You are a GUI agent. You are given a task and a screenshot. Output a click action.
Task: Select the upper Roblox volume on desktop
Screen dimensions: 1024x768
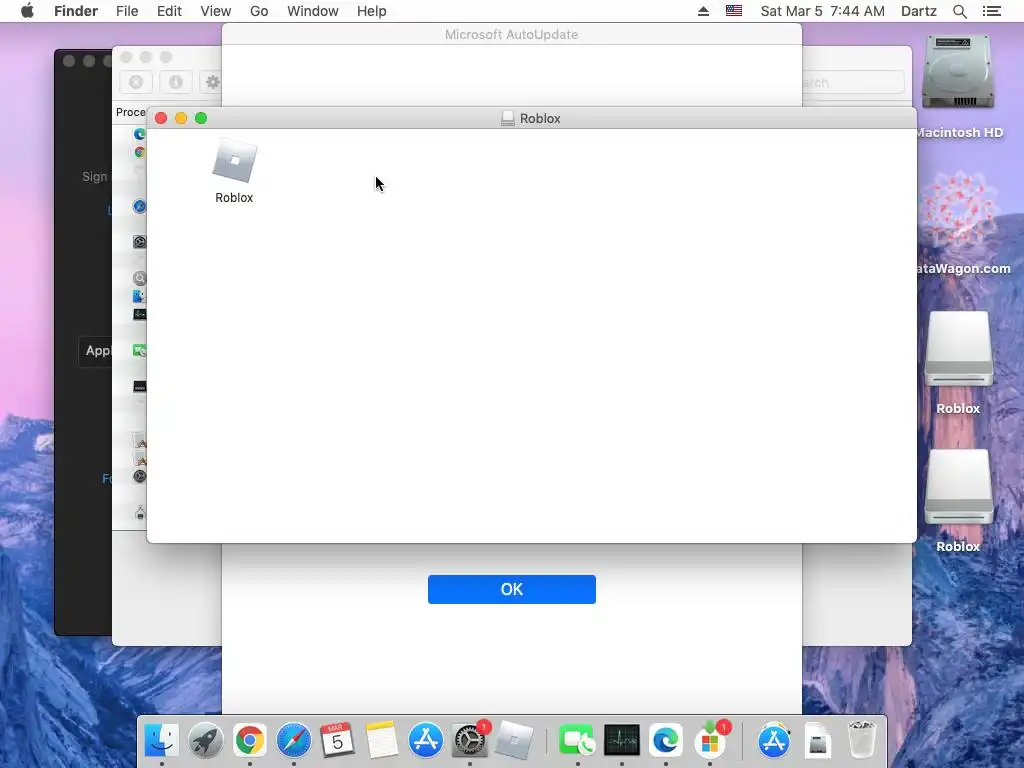pos(958,349)
